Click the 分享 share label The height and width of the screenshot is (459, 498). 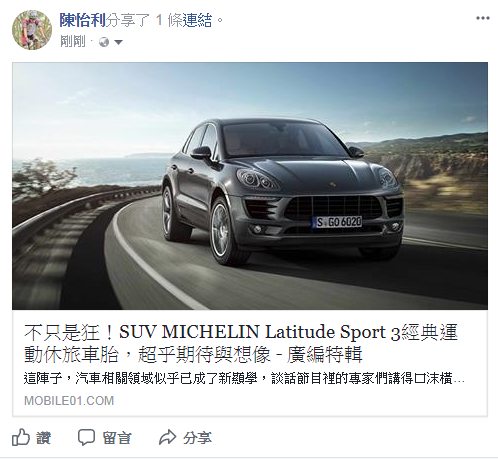pyautogui.click(x=197, y=438)
